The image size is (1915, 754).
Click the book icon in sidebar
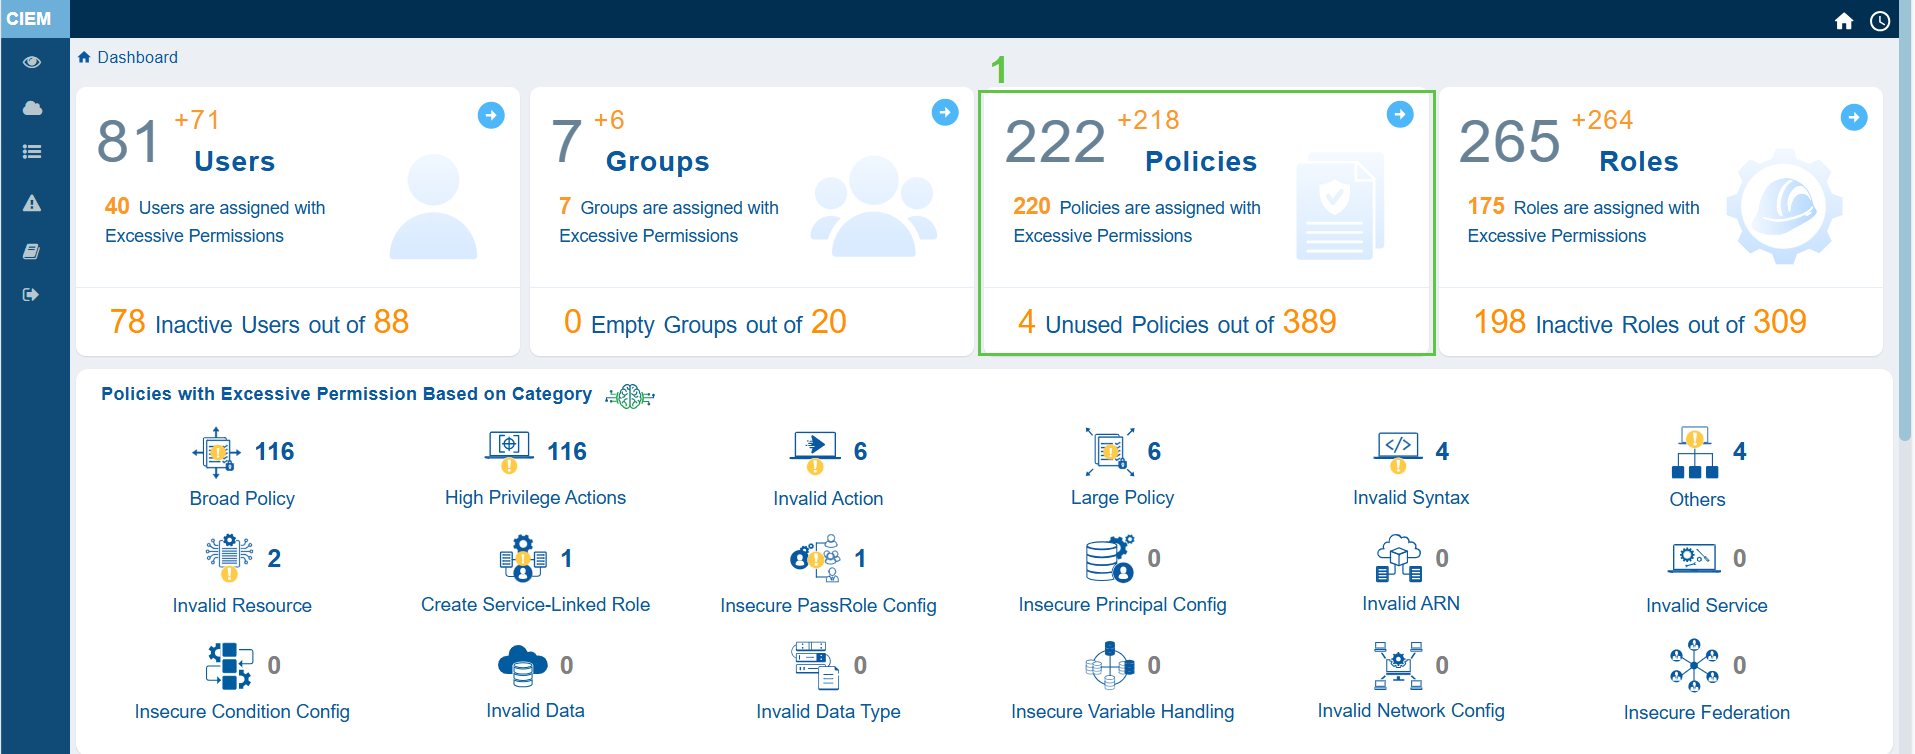coord(32,251)
